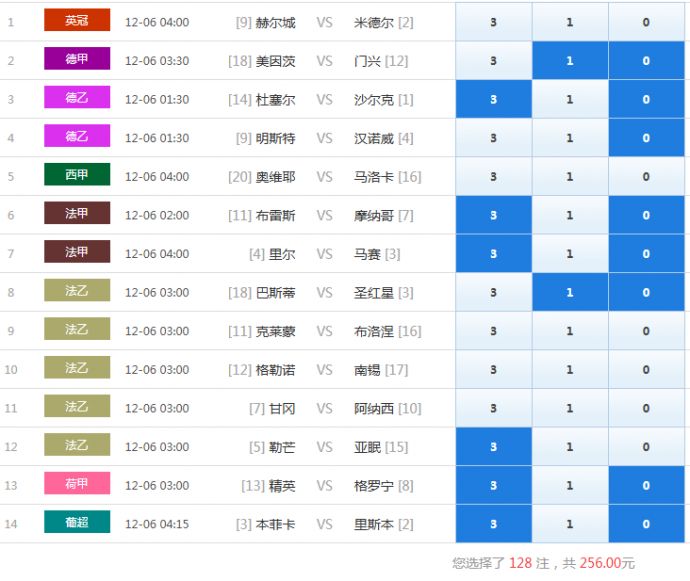The width and height of the screenshot is (690, 581).
Task: Click home team name 本菲卡
Action: (x=275, y=525)
